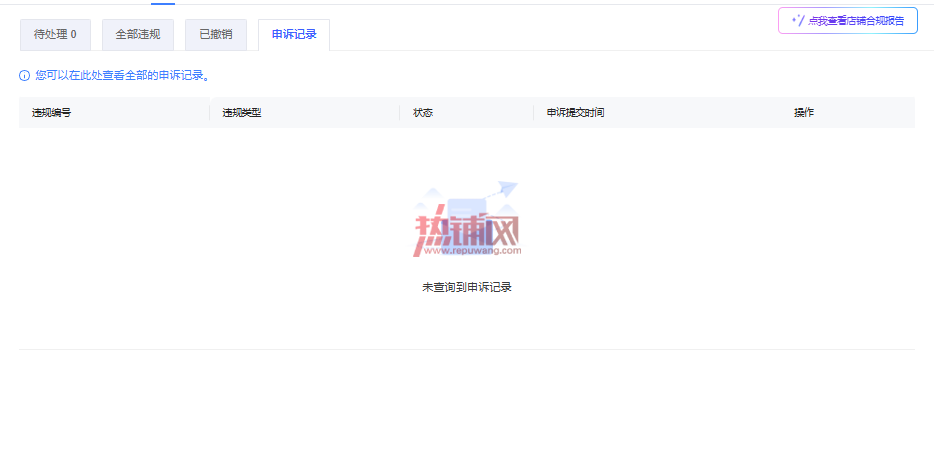Click the 您可以在此处查看全部的申诉记录 tip text
934x461 pixels.
tap(122, 76)
